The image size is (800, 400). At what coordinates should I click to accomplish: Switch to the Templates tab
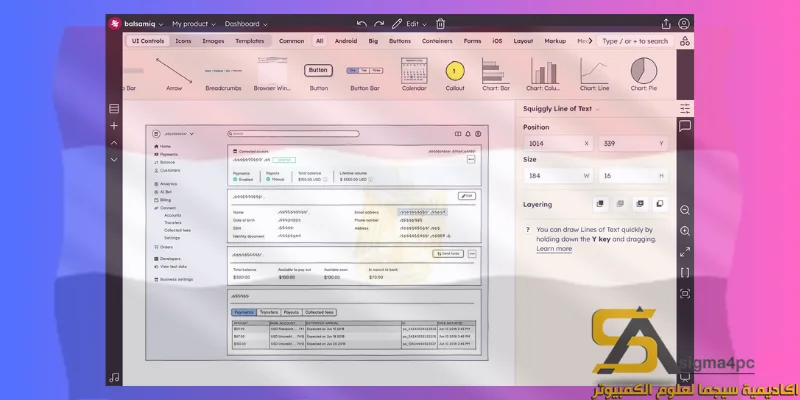(x=249, y=41)
